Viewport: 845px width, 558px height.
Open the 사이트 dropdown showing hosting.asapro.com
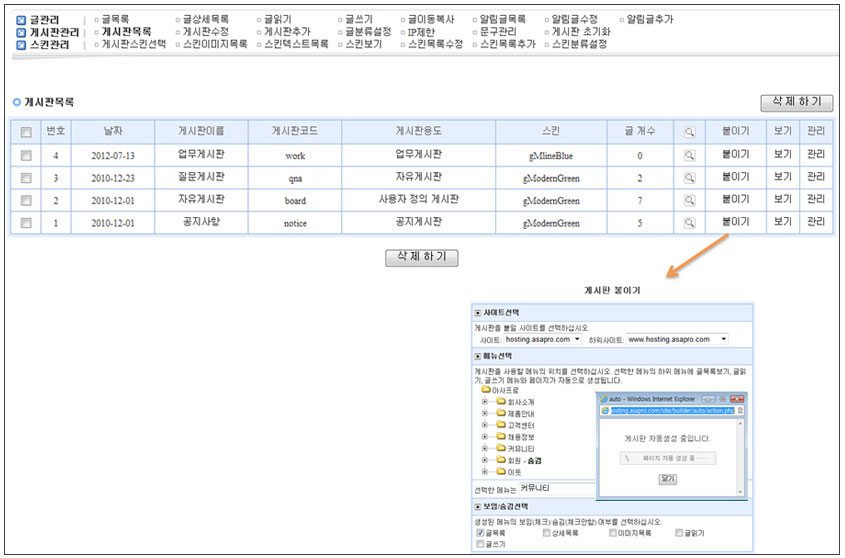pos(542,340)
